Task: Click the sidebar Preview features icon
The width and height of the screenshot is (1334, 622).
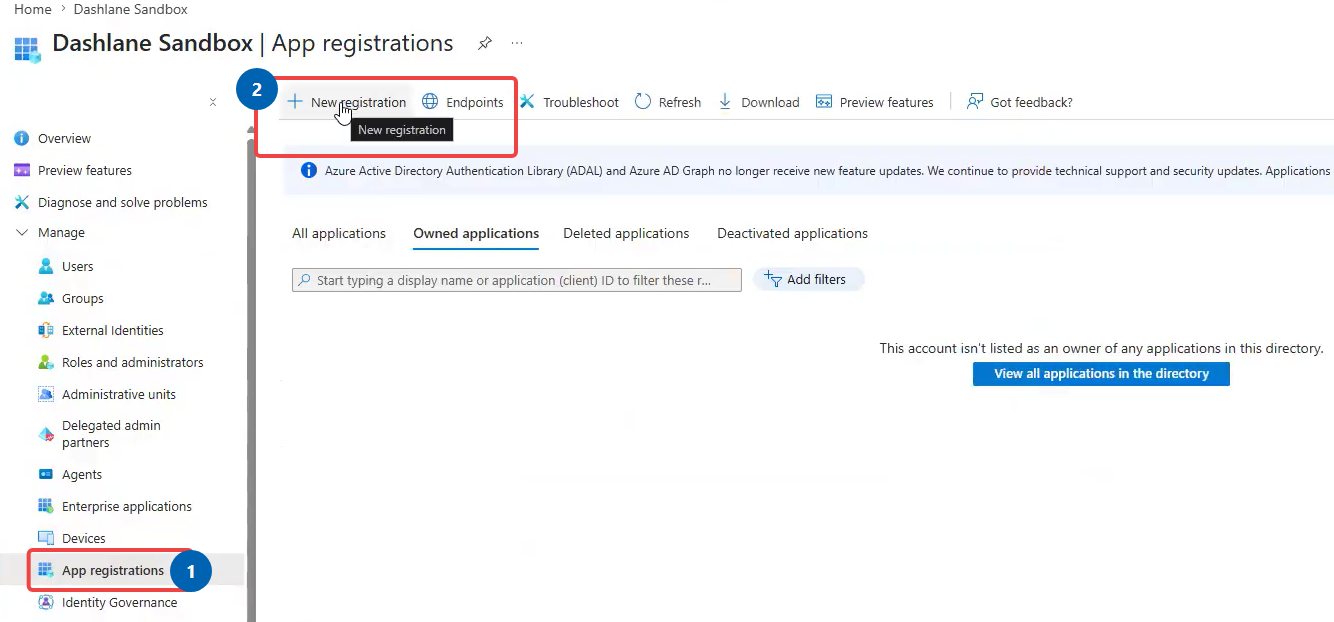Action: [x=21, y=170]
